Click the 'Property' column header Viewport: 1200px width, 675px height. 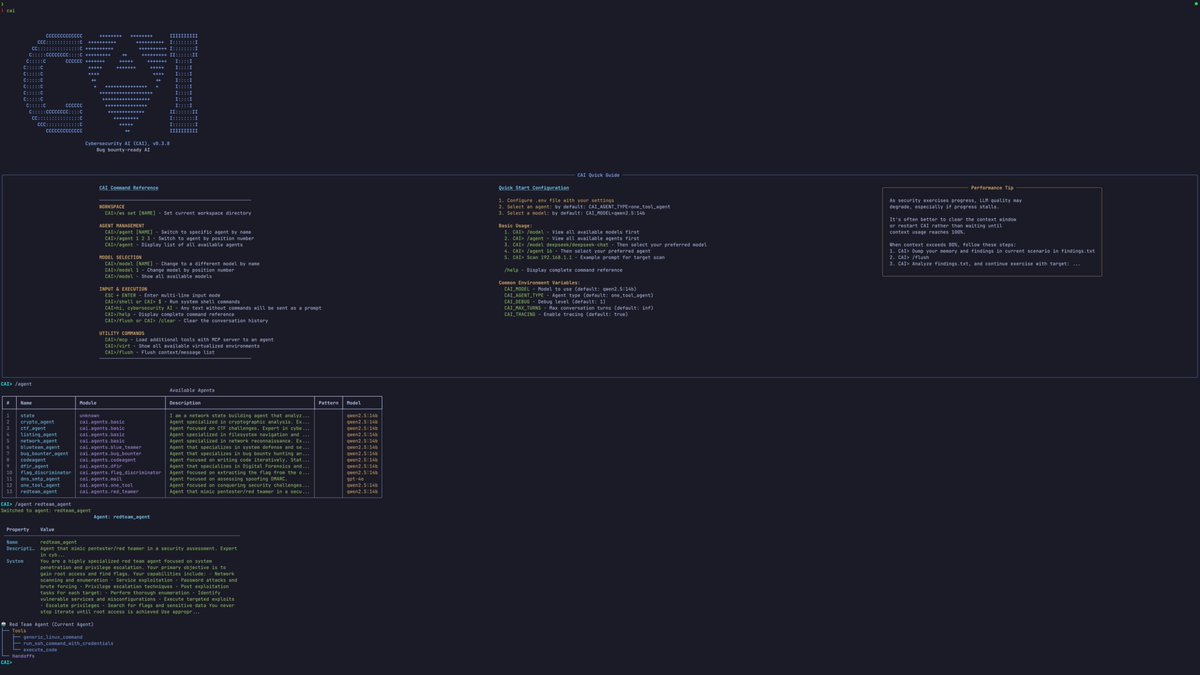(18, 529)
